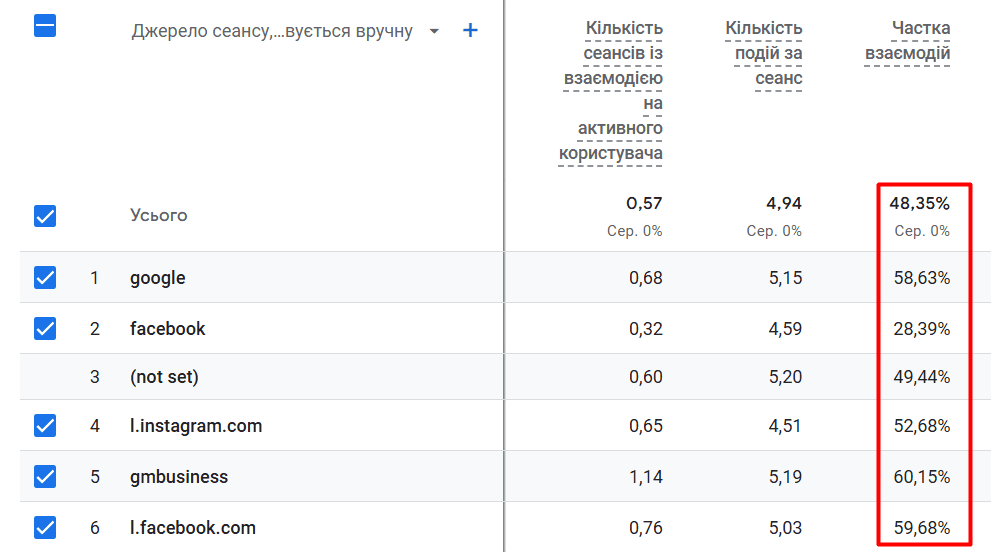
Task: Uncheck the Усього totals checkbox
Action: [x=45, y=216]
